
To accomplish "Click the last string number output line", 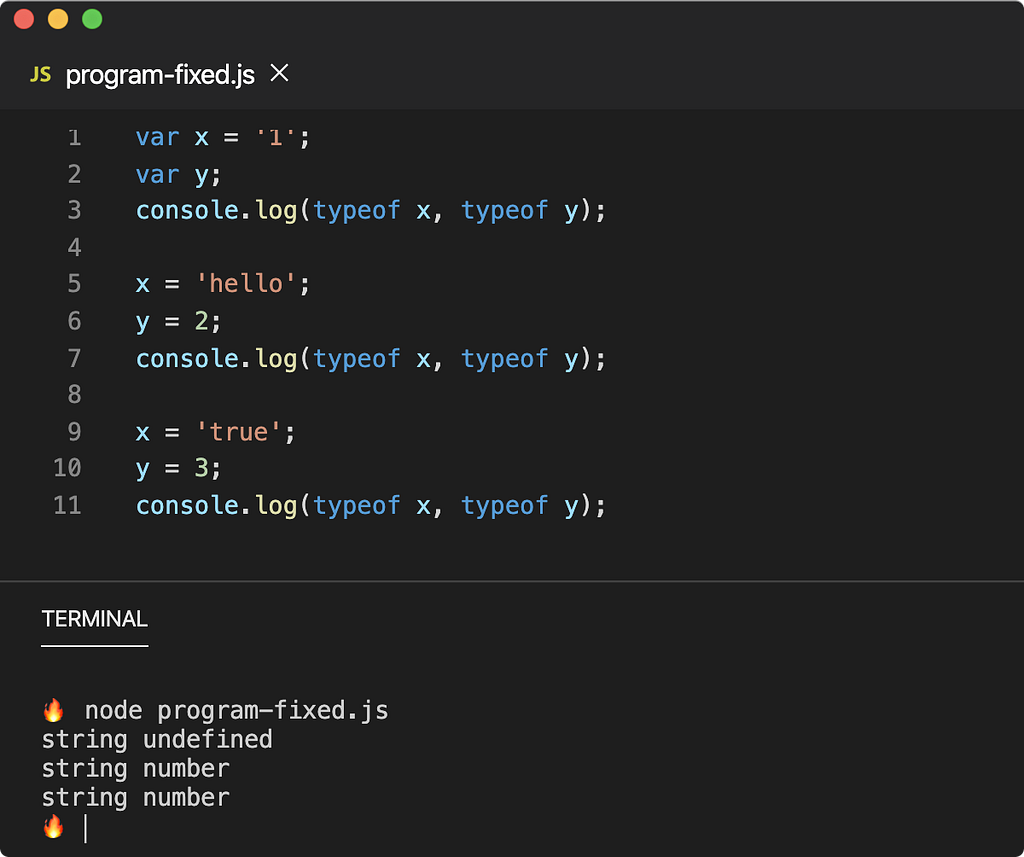I will click(135, 798).
